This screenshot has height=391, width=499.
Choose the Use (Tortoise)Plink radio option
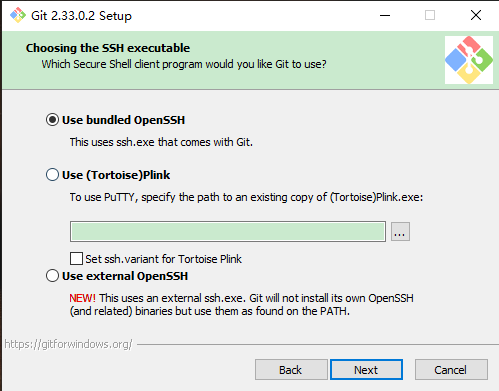(x=52, y=175)
